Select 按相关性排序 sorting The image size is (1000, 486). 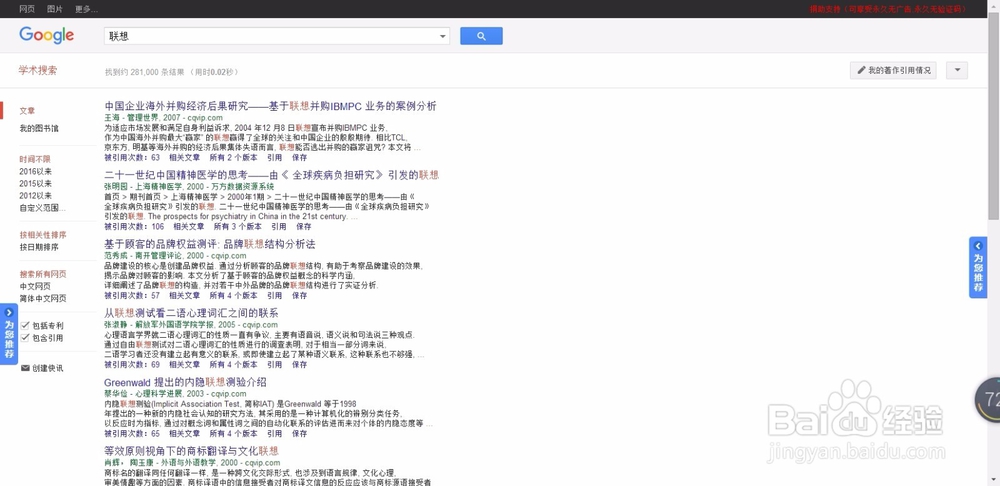43,235
